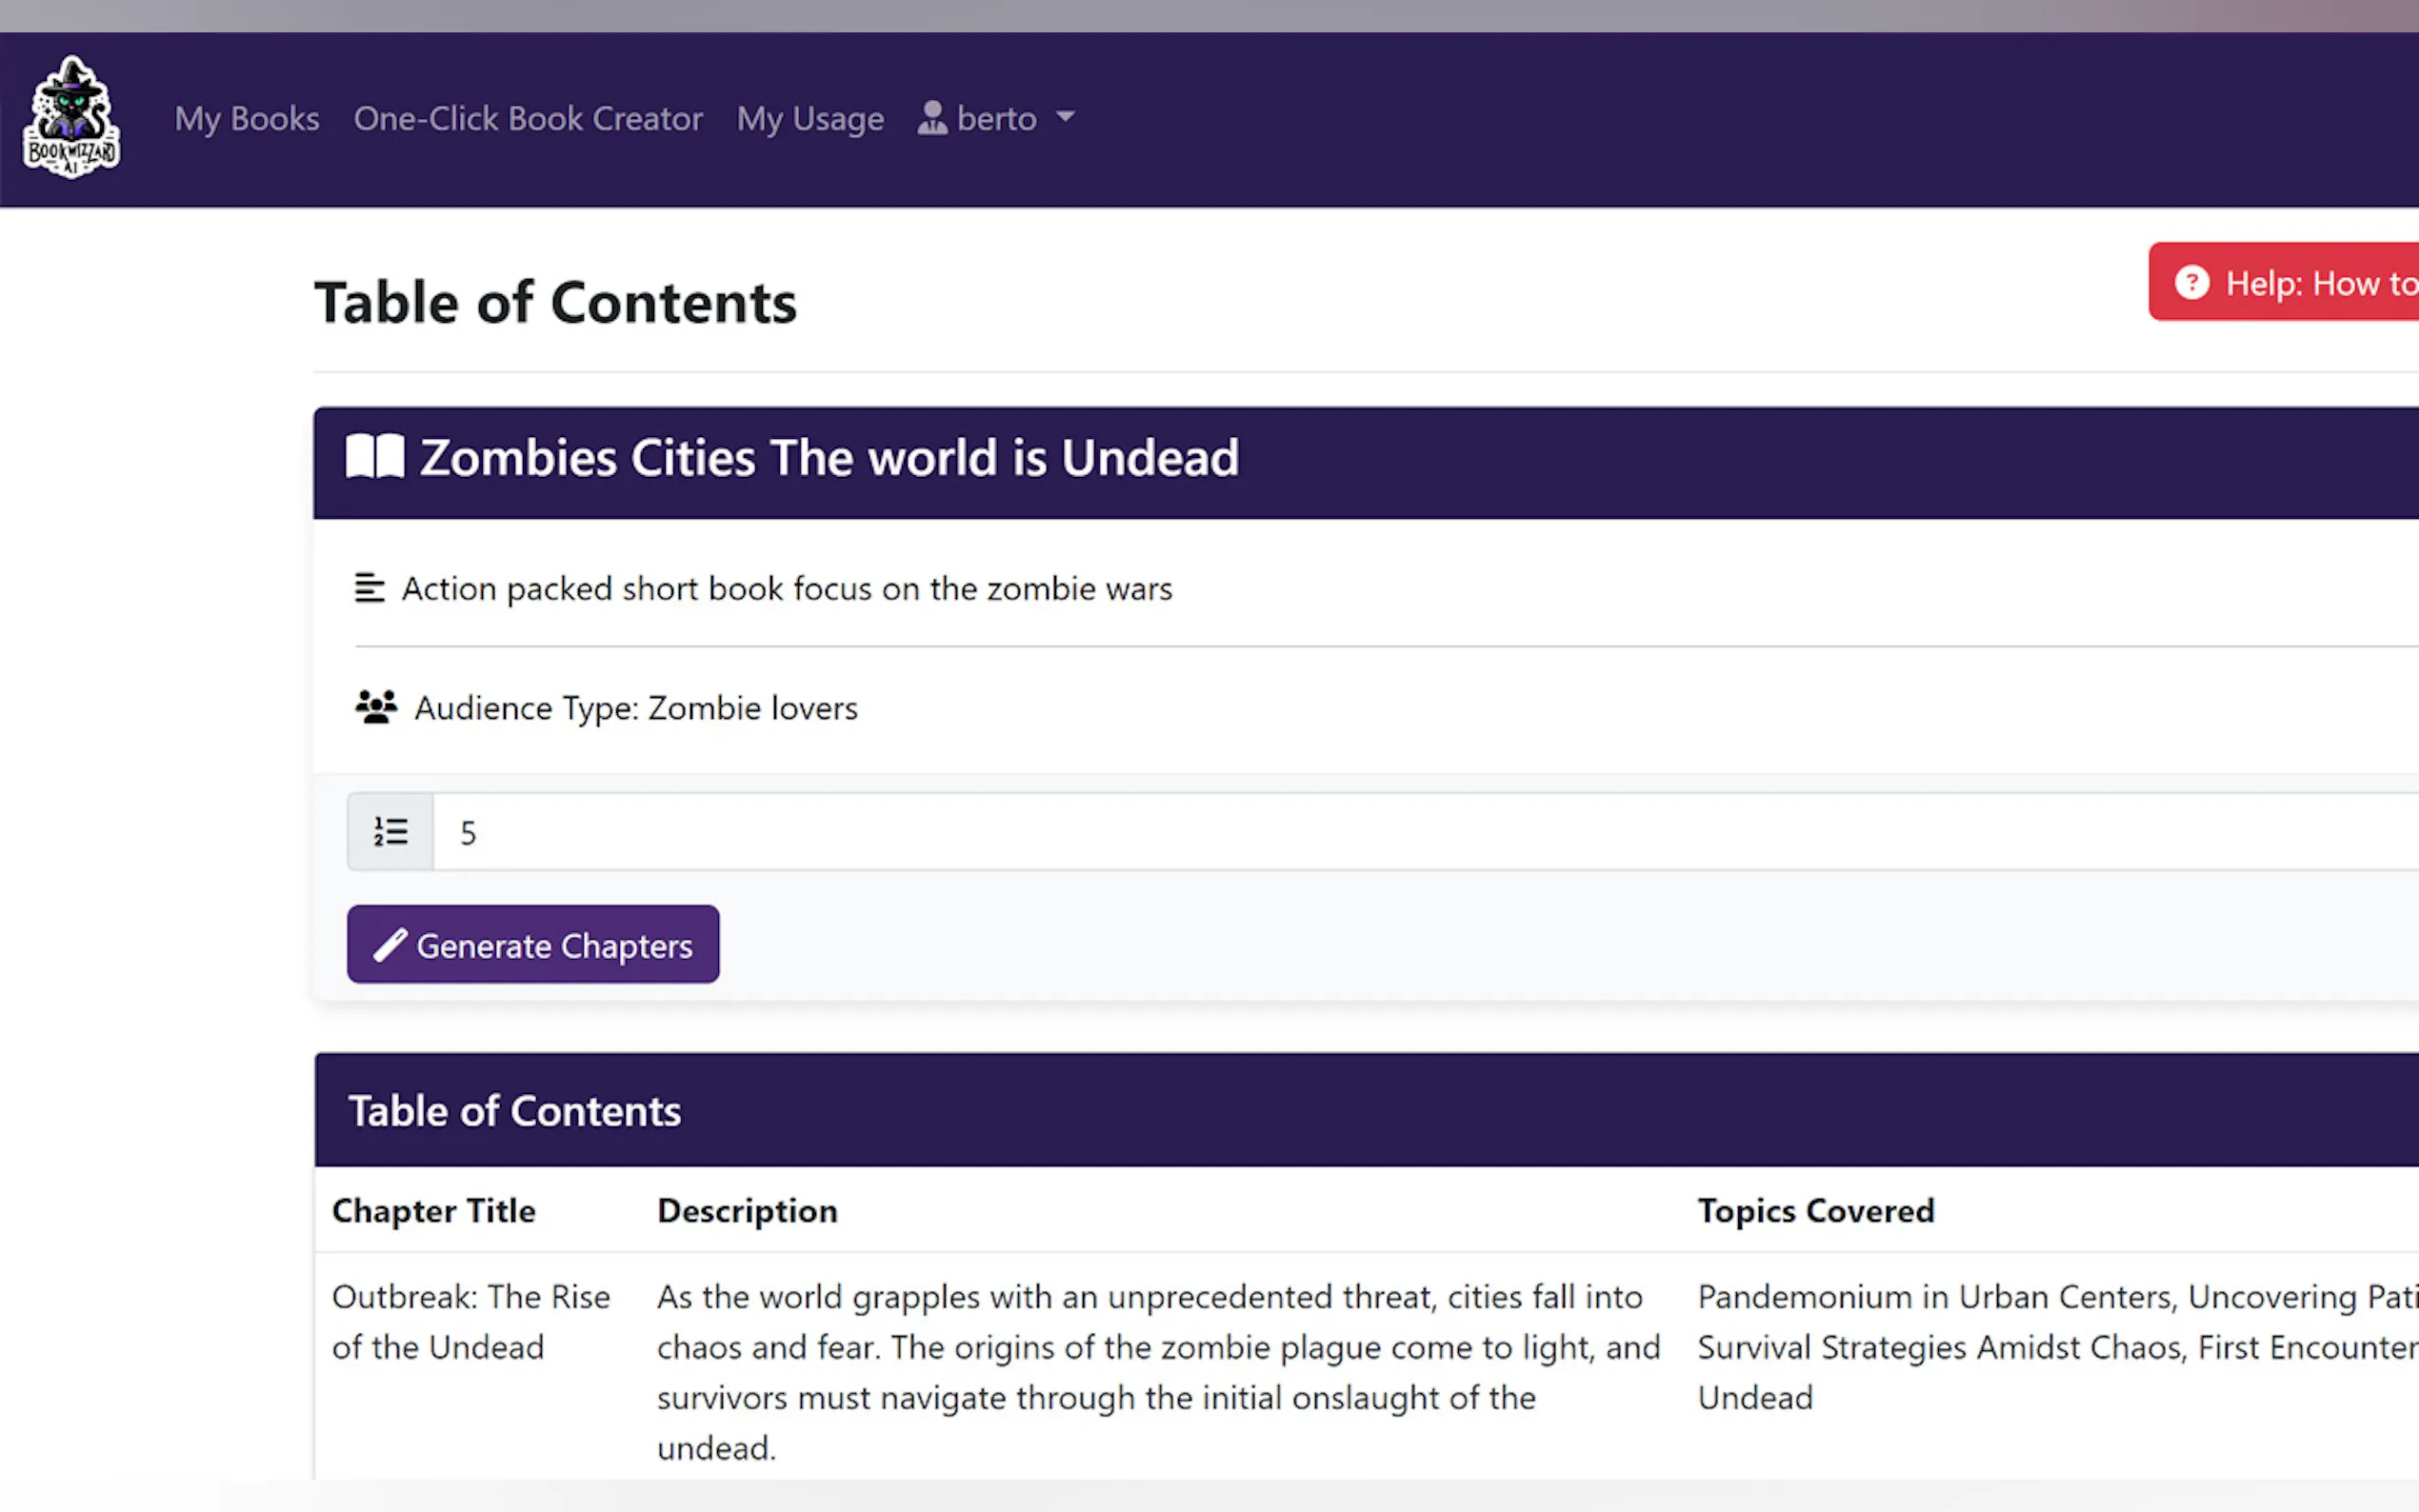Viewport: 2419px width, 1512px height.
Task: Click the Zombies Cities book title heading
Action: coord(828,458)
